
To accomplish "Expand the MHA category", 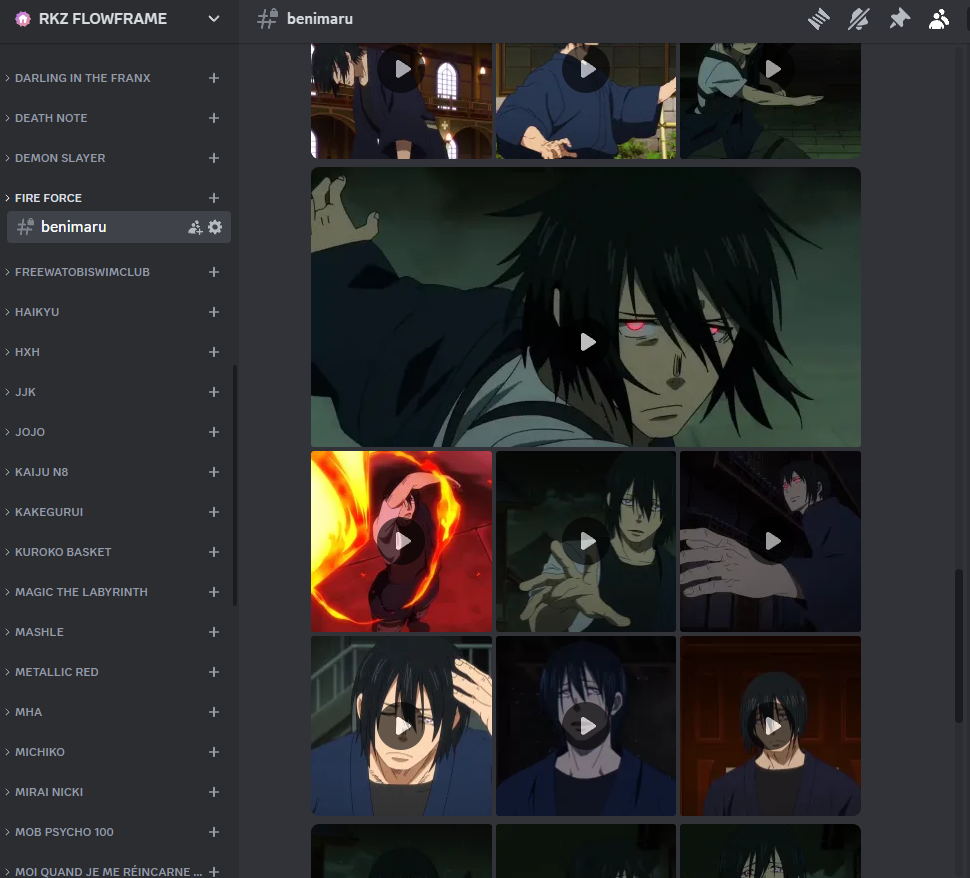I will (x=23, y=712).
